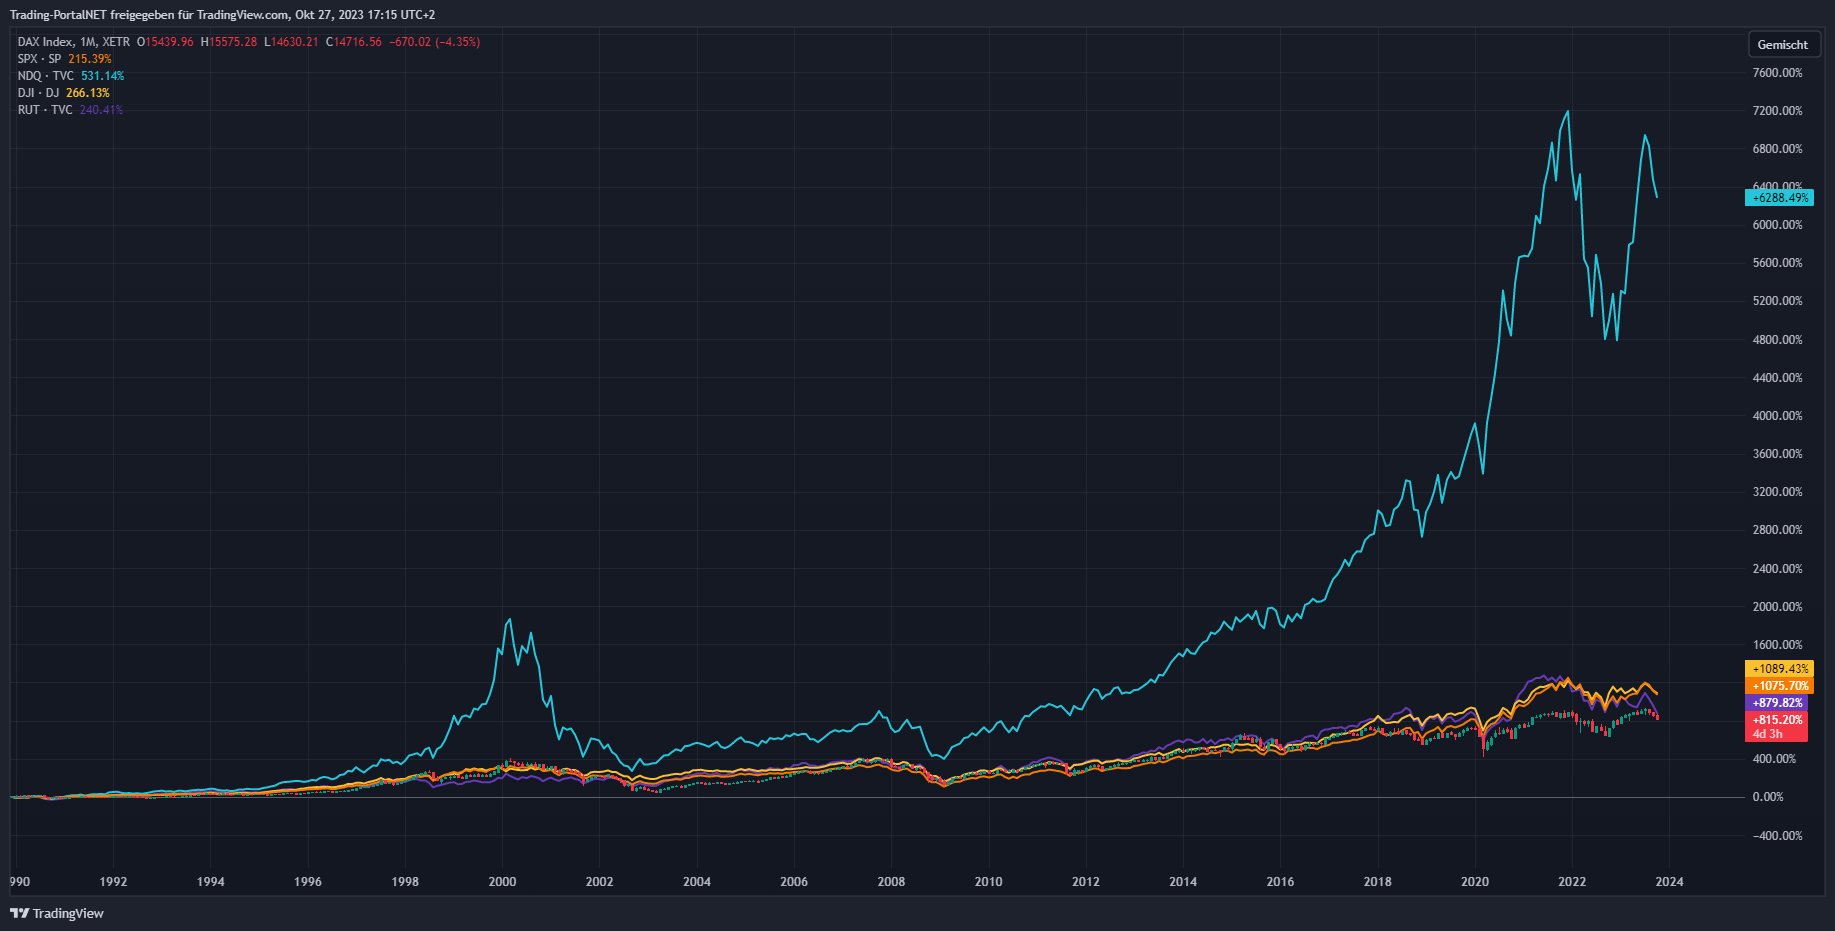Click the cyan +6288.49% price tag
The height and width of the screenshot is (931, 1835).
(x=1780, y=198)
